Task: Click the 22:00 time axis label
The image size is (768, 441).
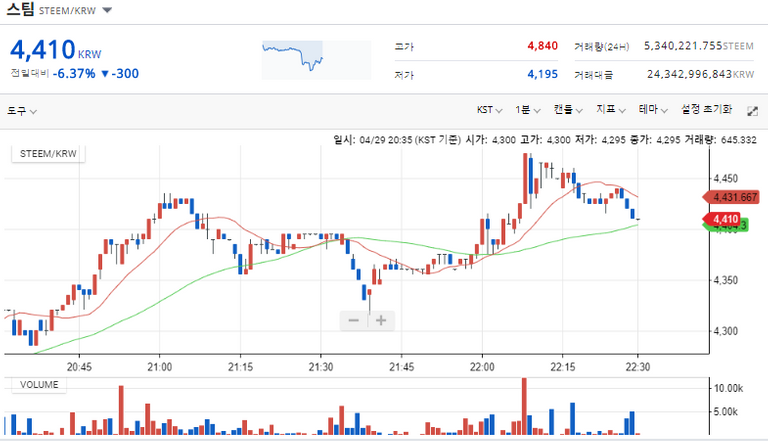Action: 482,367
